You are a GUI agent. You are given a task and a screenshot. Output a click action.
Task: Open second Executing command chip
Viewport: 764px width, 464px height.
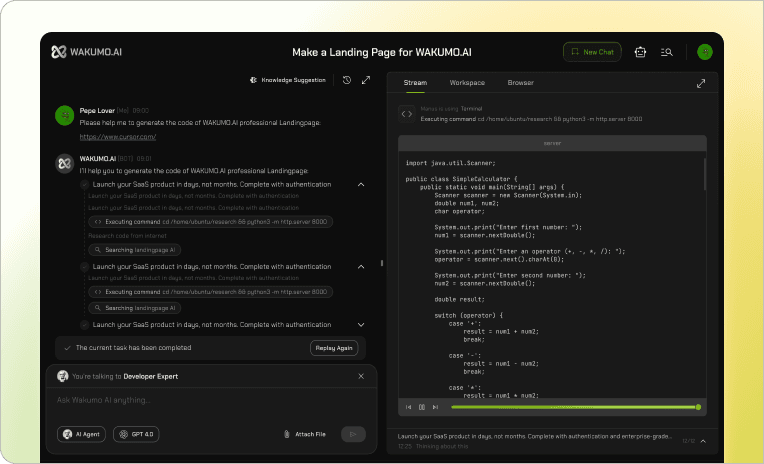(x=210, y=292)
